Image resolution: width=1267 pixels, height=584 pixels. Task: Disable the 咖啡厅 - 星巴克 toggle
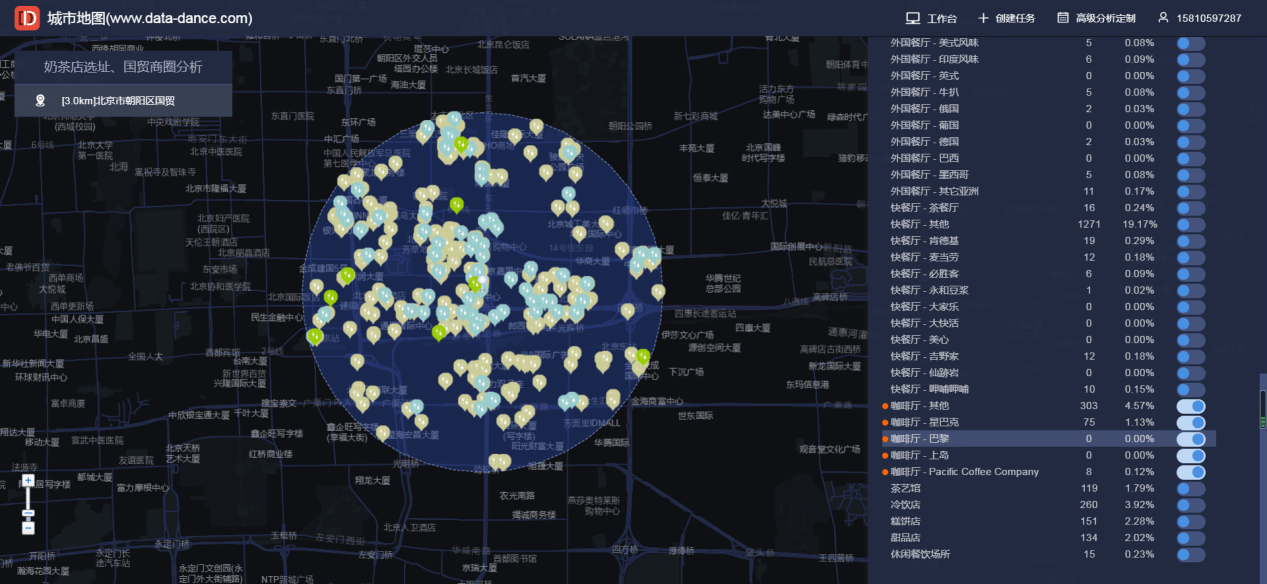tap(1191, 422)
